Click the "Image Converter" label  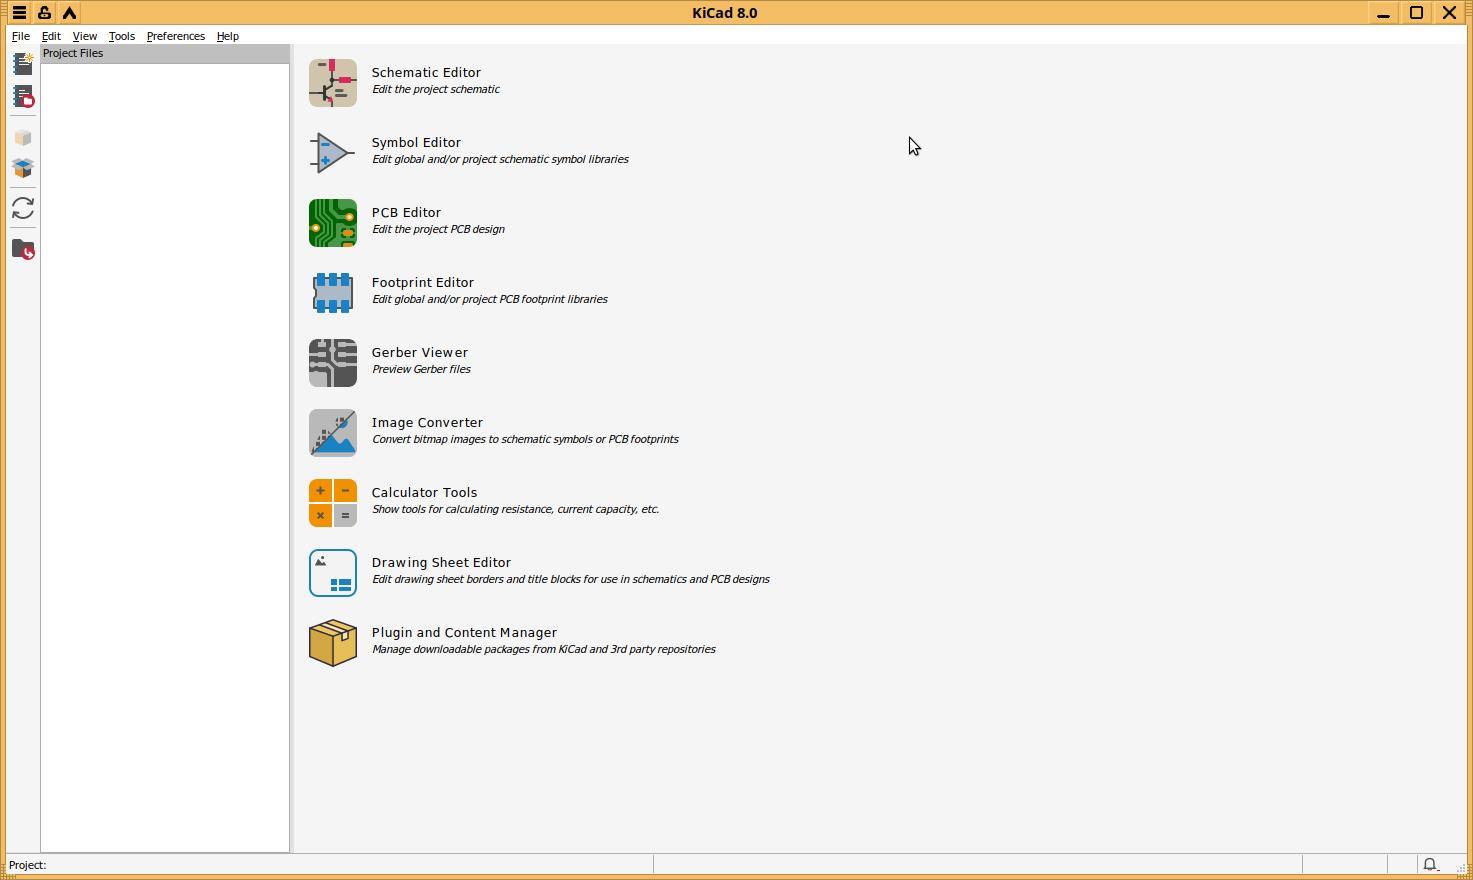click(427, 422)
